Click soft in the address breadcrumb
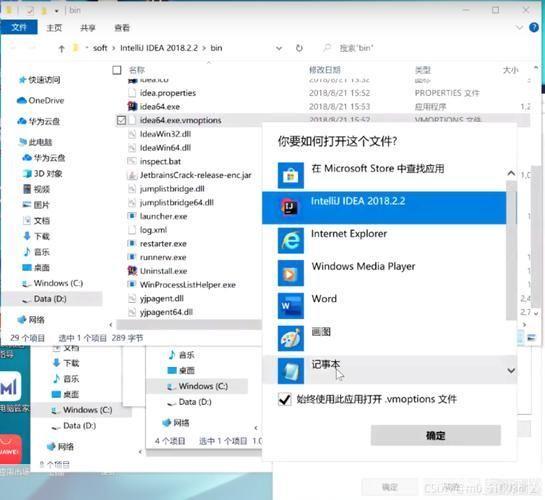The height and width of the screenshot is (500, 545). 100,48
